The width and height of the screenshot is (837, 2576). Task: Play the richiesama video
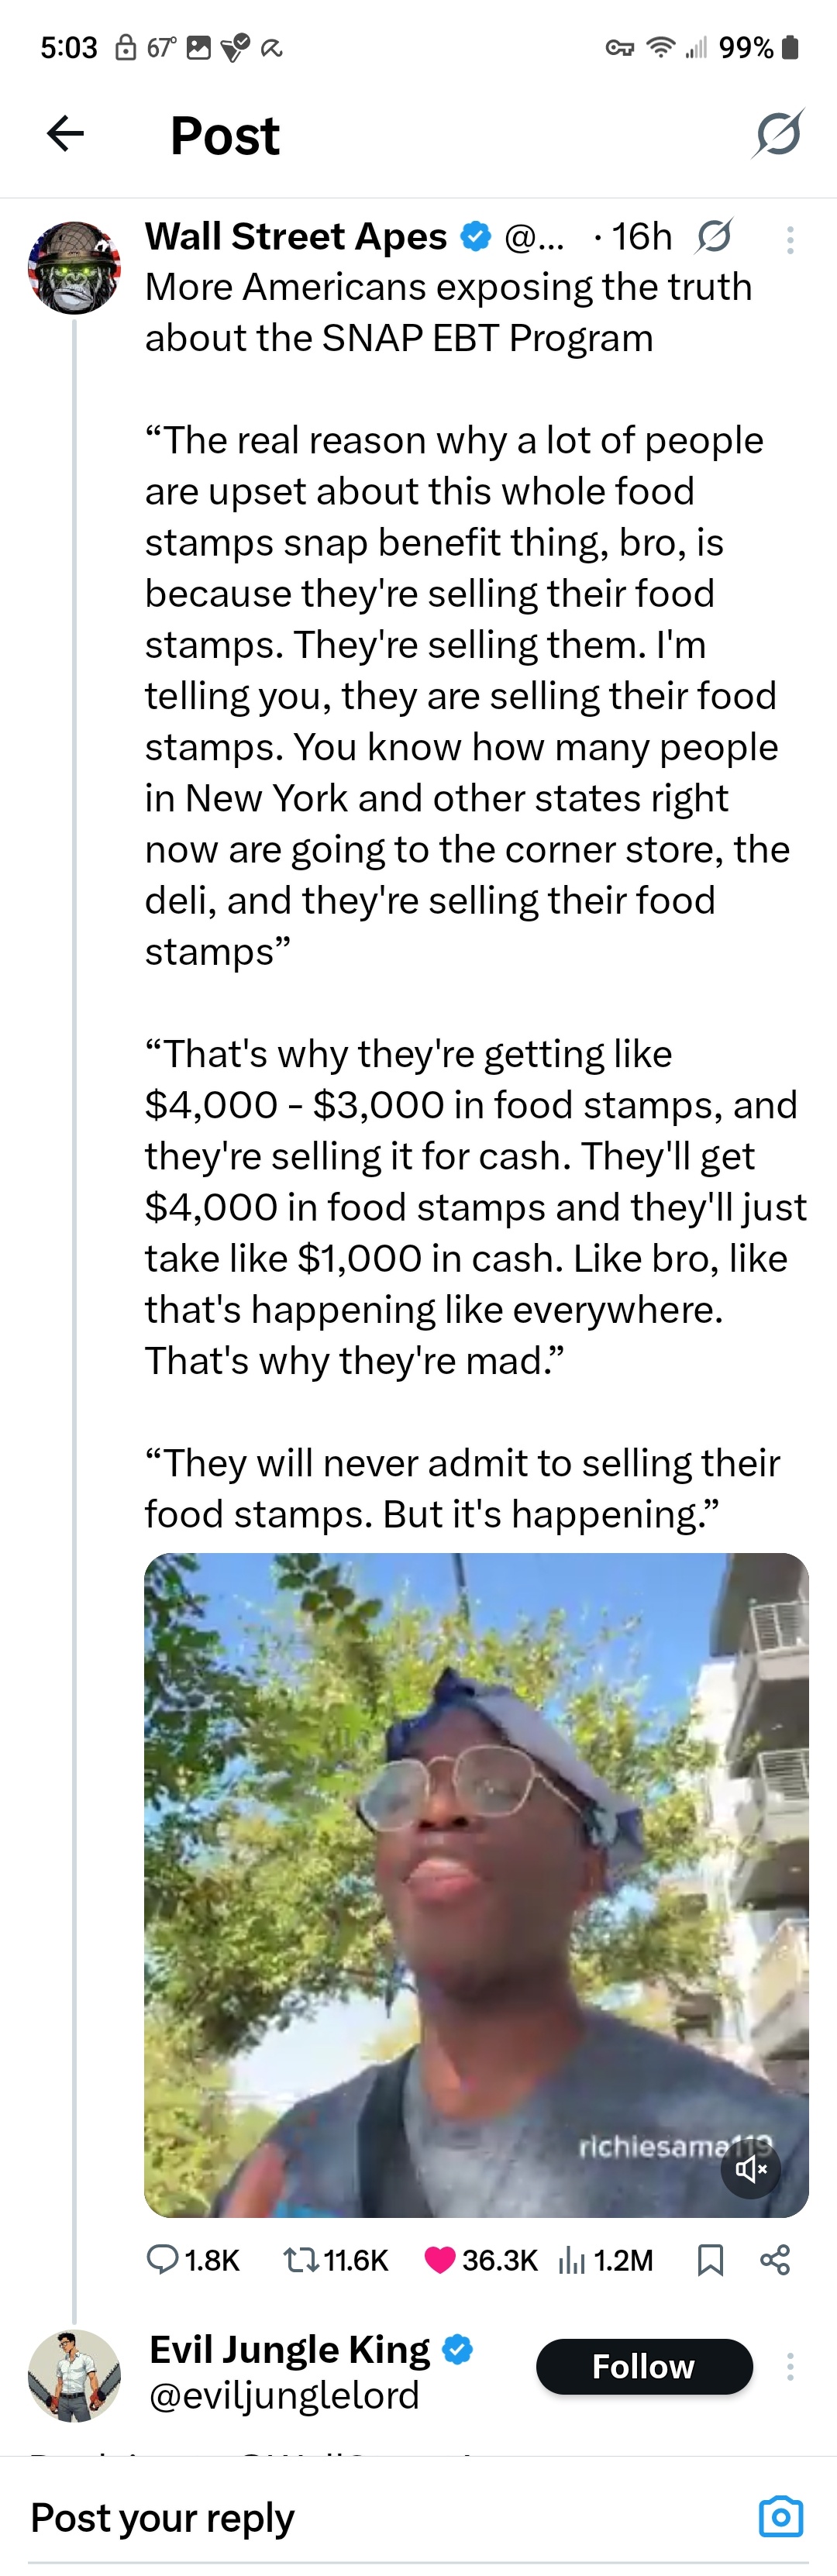point(476,1885)
